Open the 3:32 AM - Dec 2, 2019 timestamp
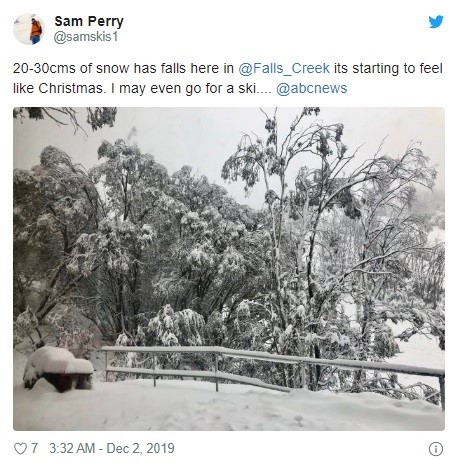Screen dimensions: 458x466 pos(112,448)
